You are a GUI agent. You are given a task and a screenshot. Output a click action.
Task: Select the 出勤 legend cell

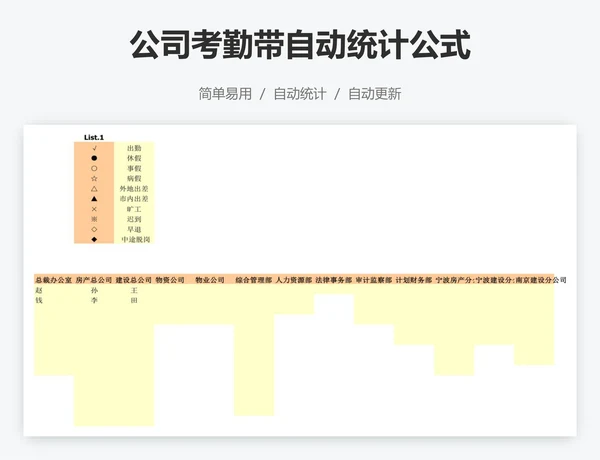pyautogui.click(x=134, y=148)
